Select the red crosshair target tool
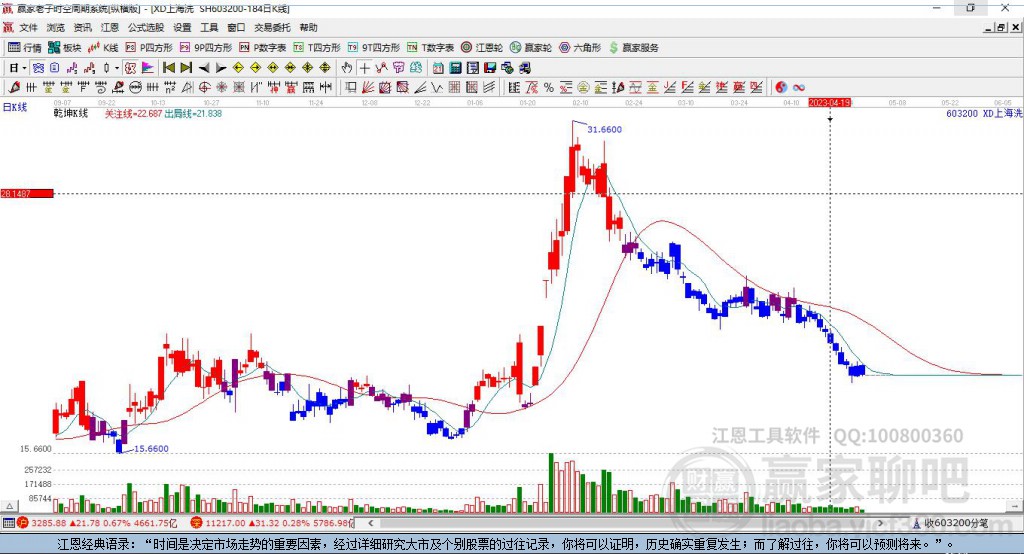 204,87
